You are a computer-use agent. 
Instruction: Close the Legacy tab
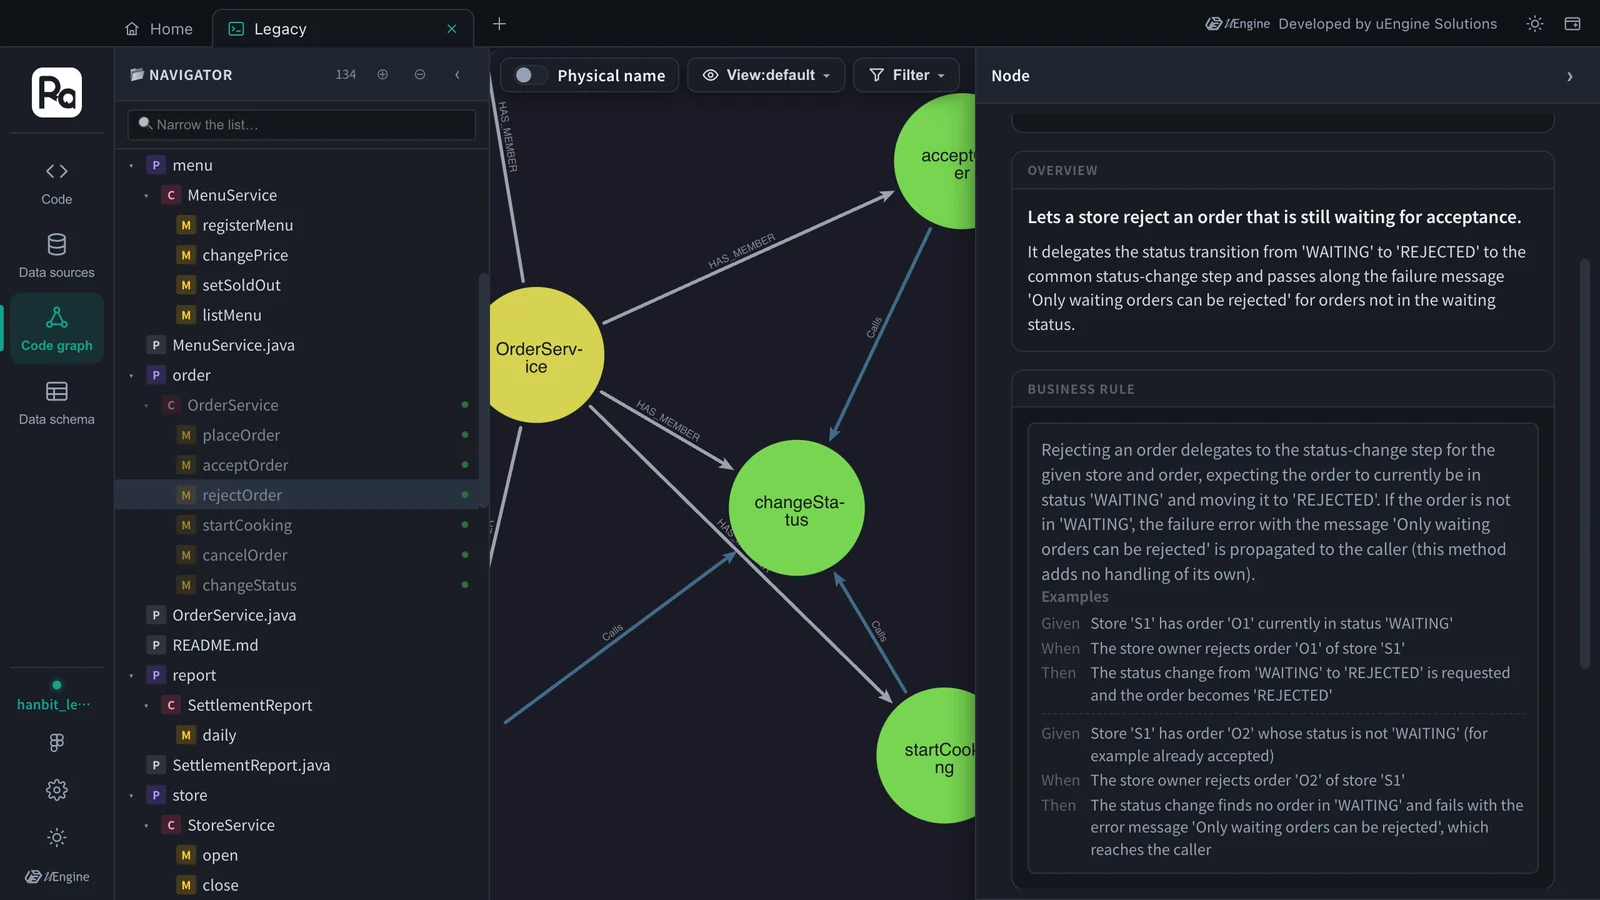pyautogui.click(x=452, y=29)
